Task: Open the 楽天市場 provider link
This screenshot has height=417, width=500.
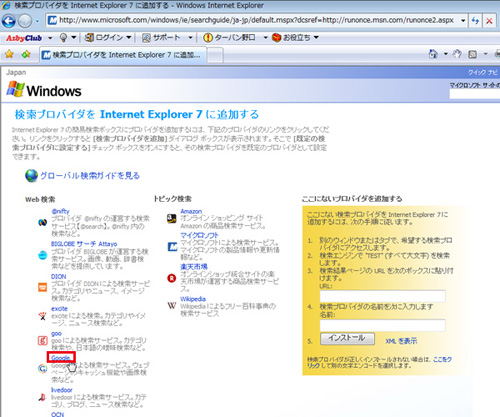Action: coord(194,266)
